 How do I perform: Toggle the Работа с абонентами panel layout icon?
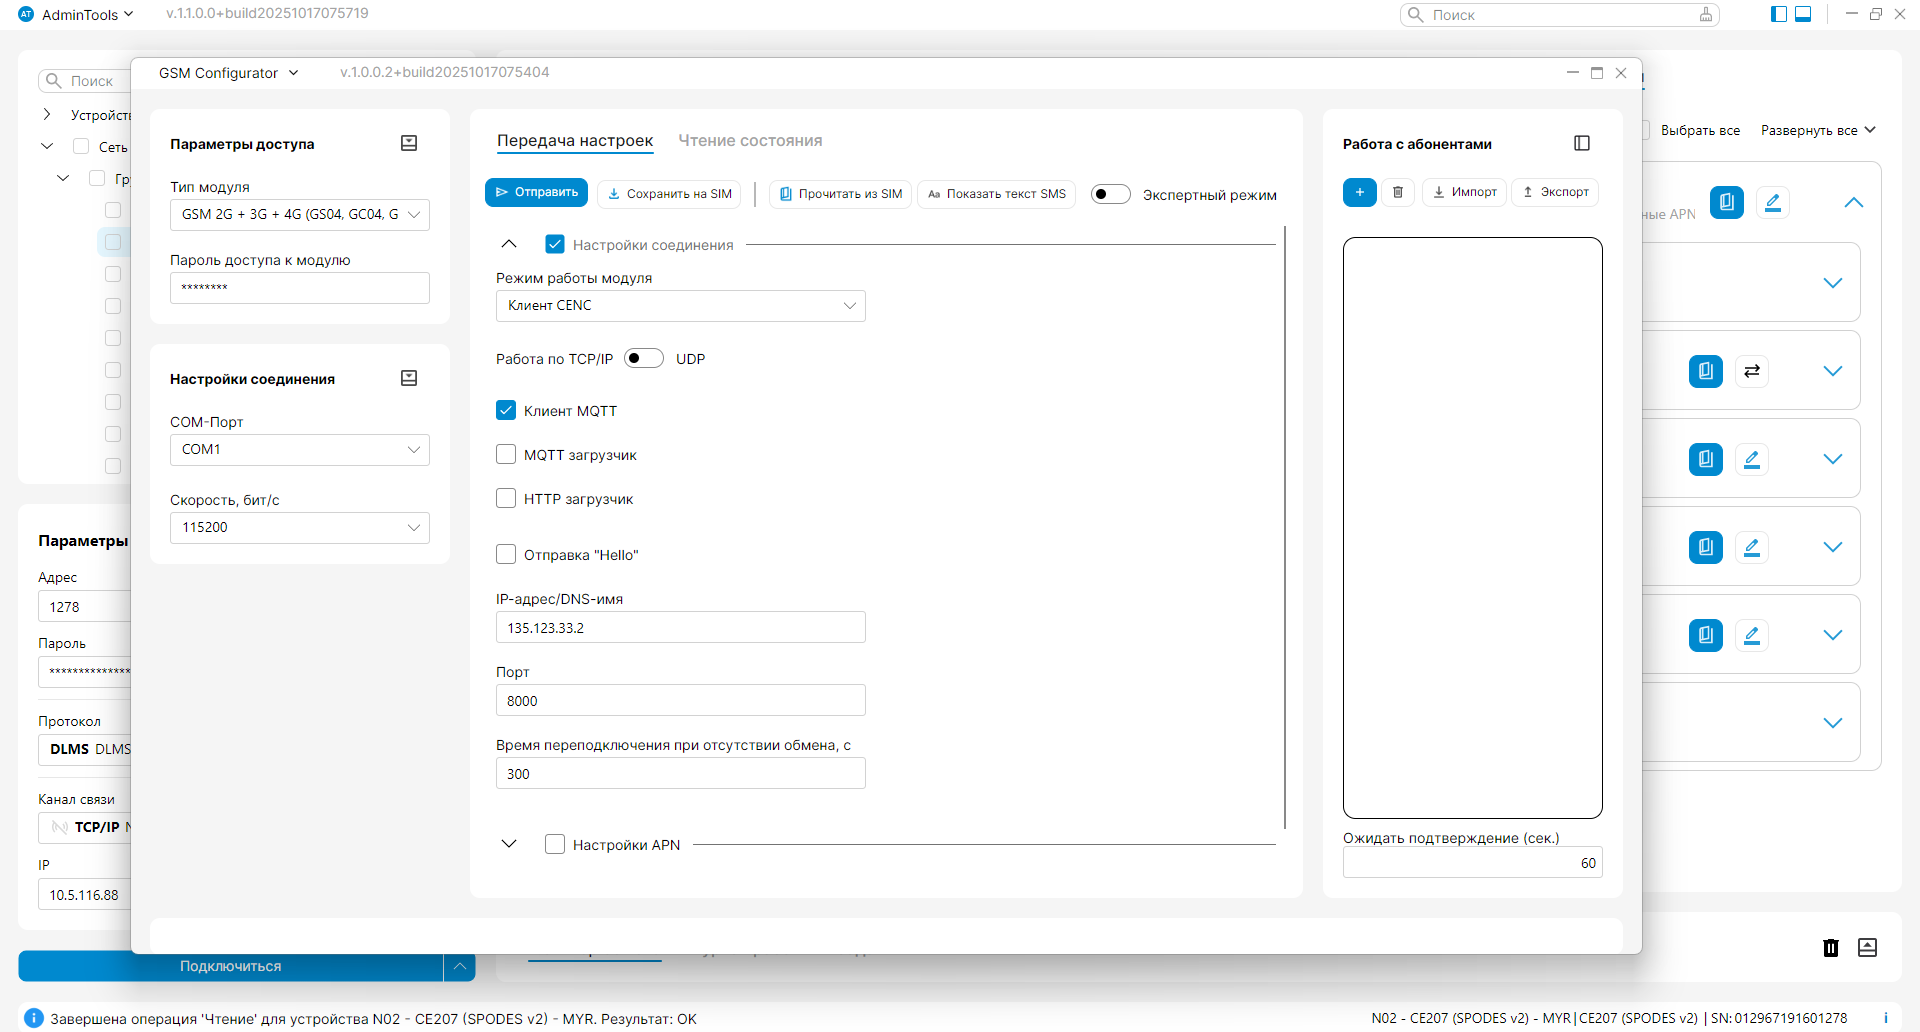[x=1582, y=143]
